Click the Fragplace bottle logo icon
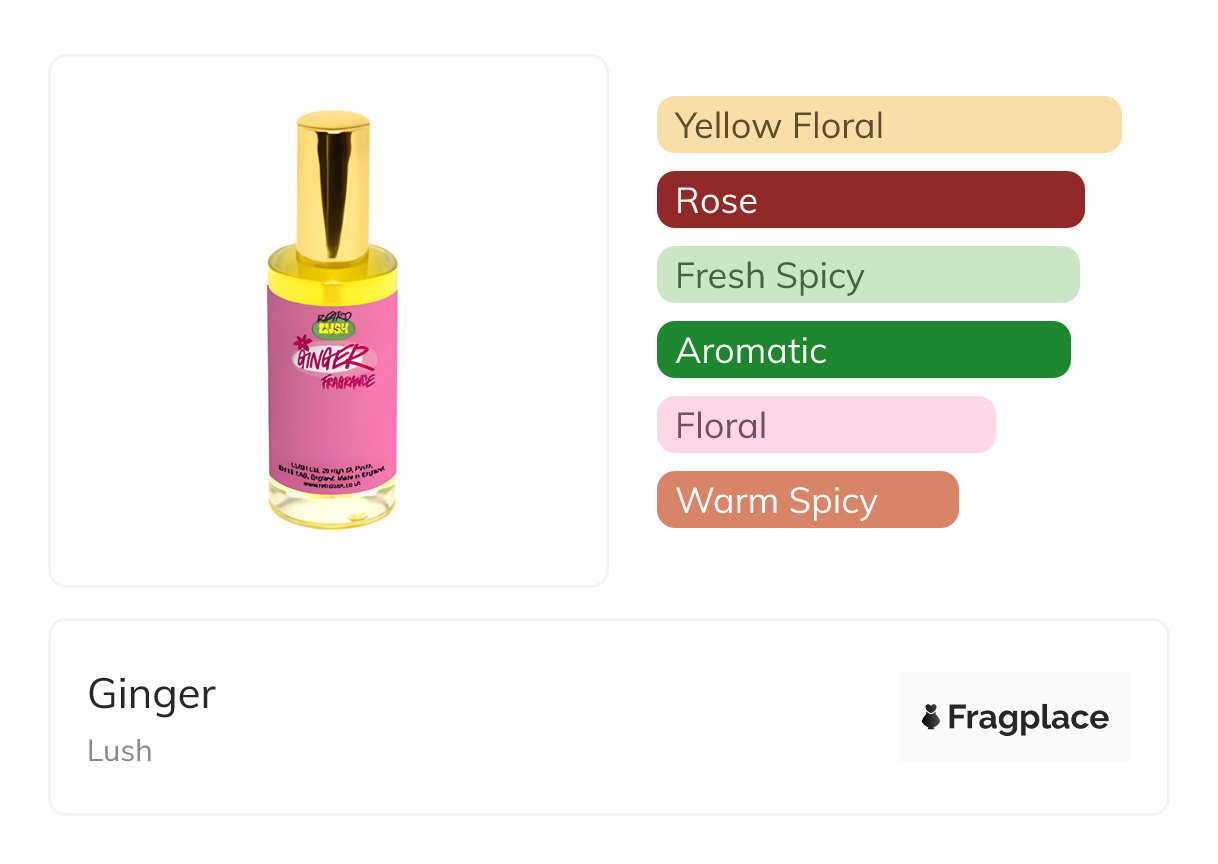Screen dimensions: 1218x864 [931, 717]
